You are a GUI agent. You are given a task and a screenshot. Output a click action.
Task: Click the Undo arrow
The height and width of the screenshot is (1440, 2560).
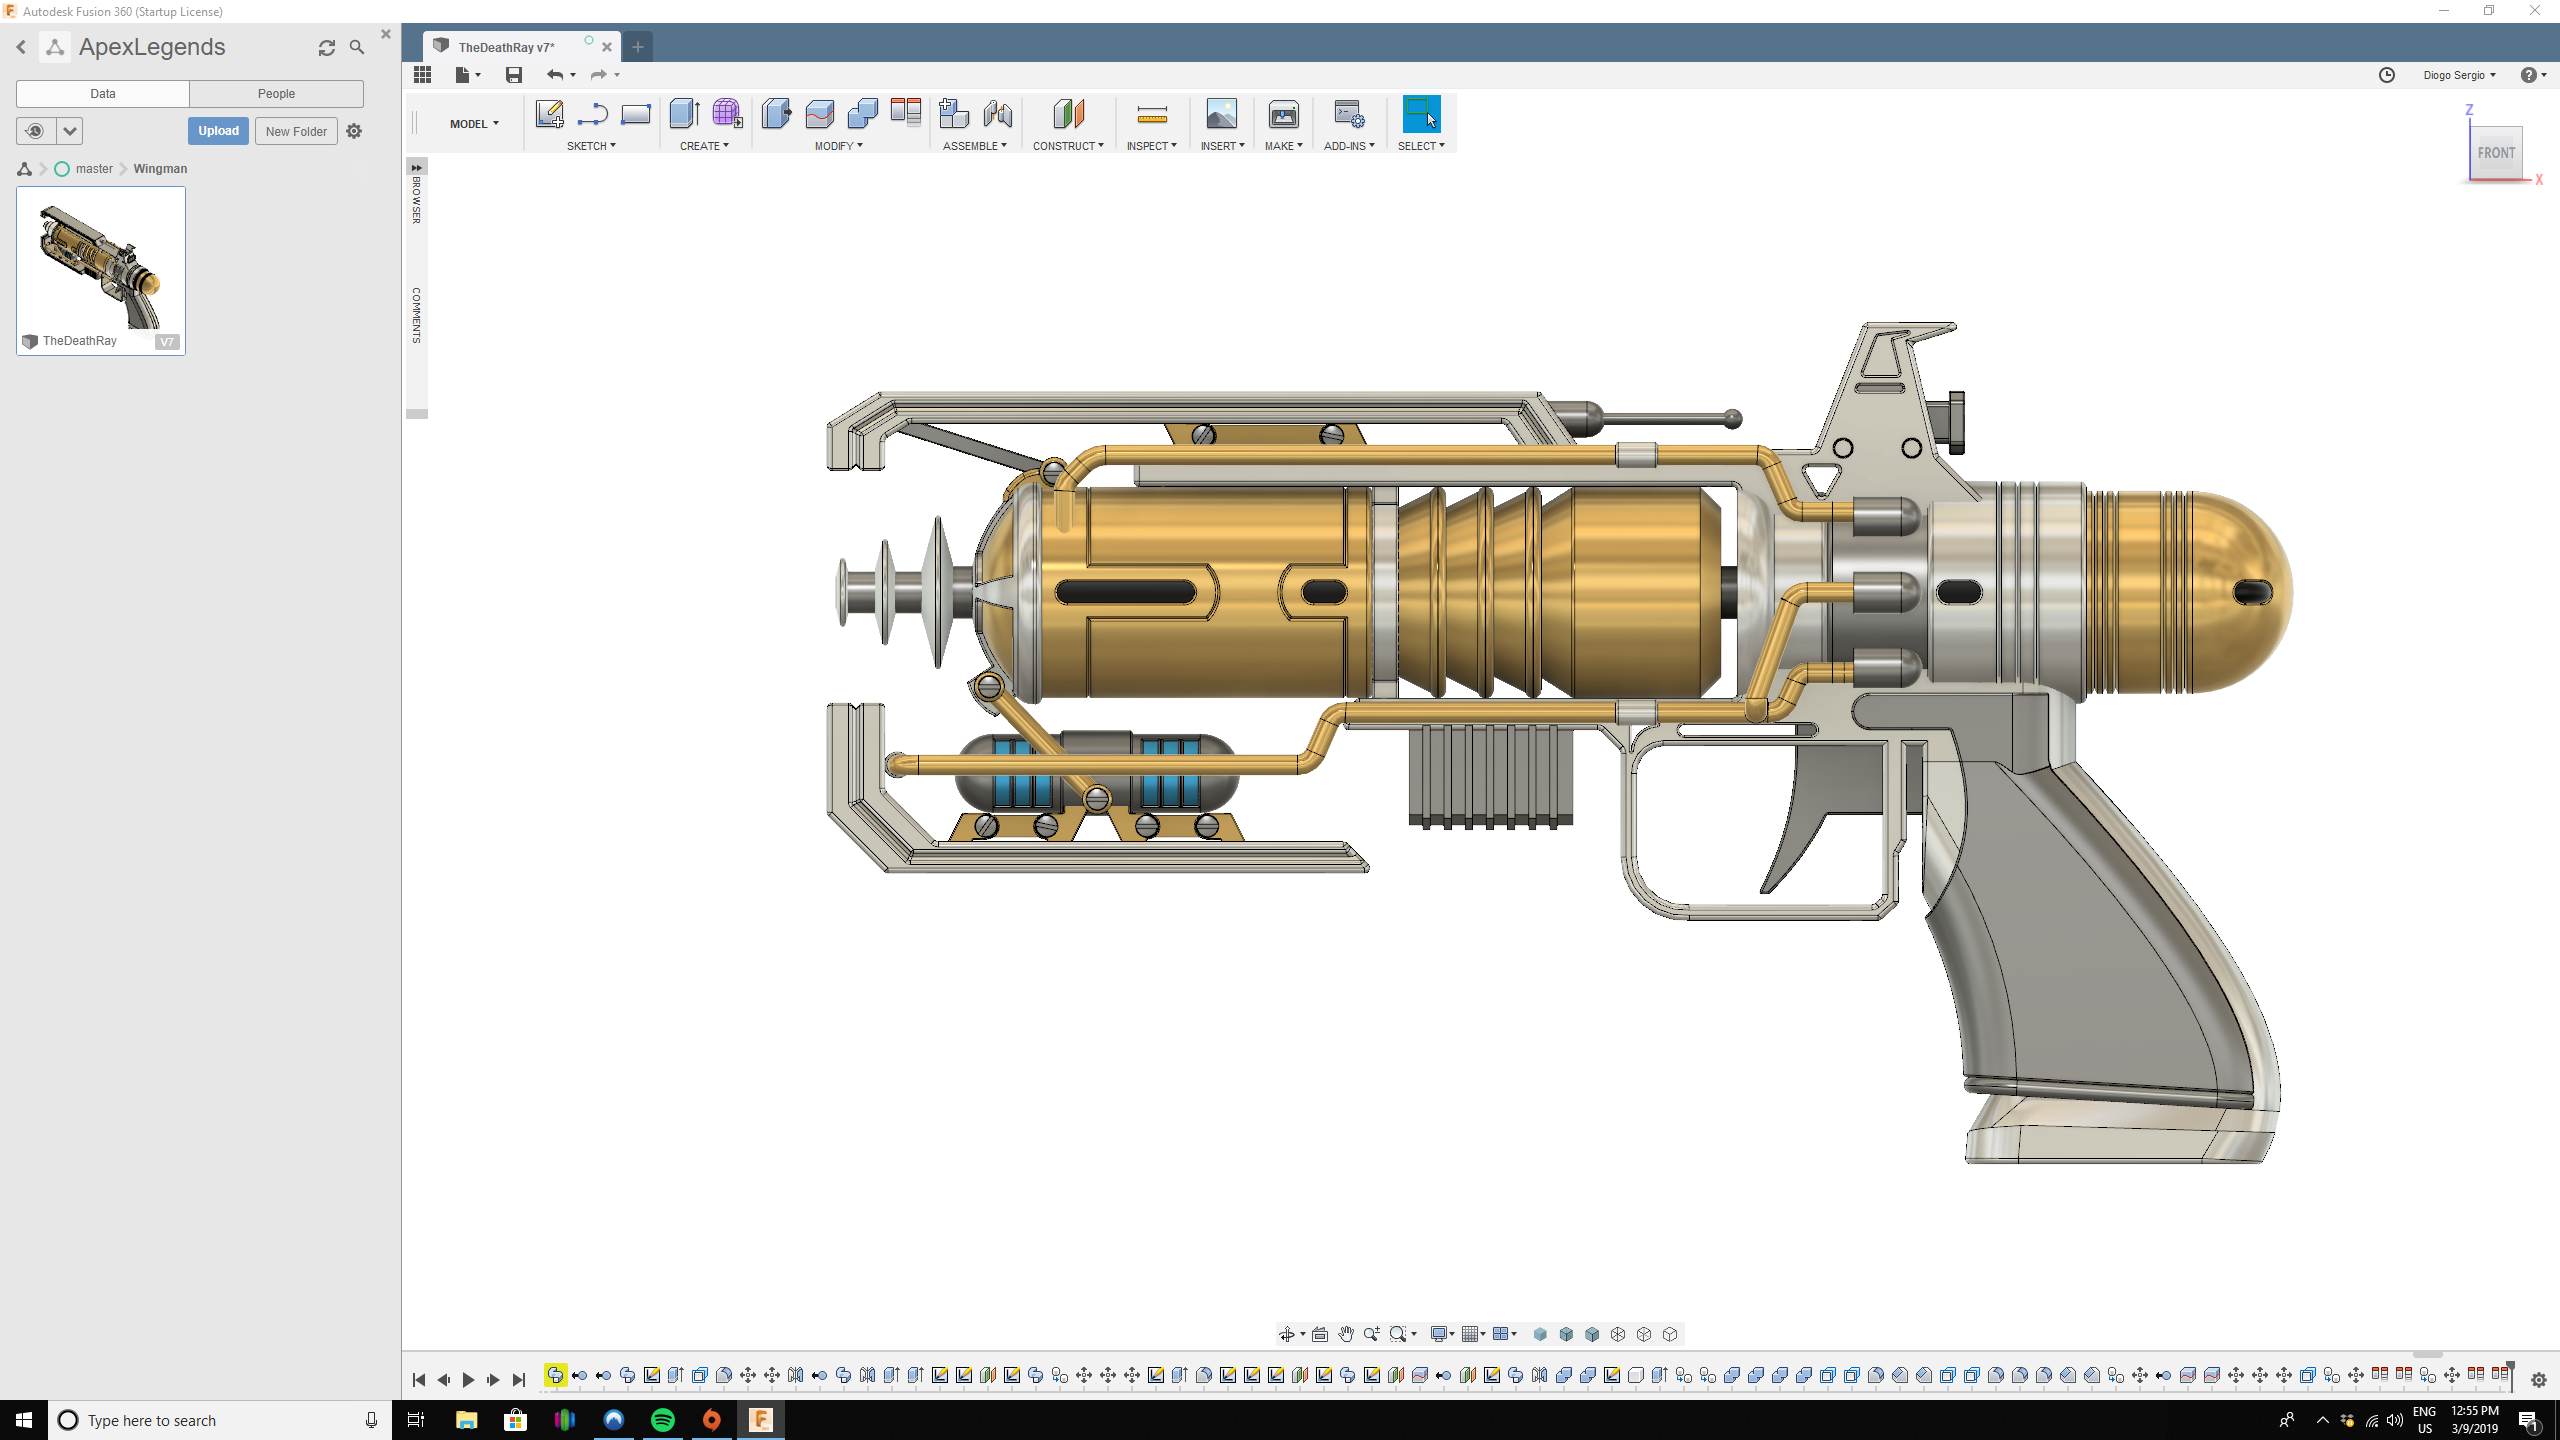[x=555, y=75]
